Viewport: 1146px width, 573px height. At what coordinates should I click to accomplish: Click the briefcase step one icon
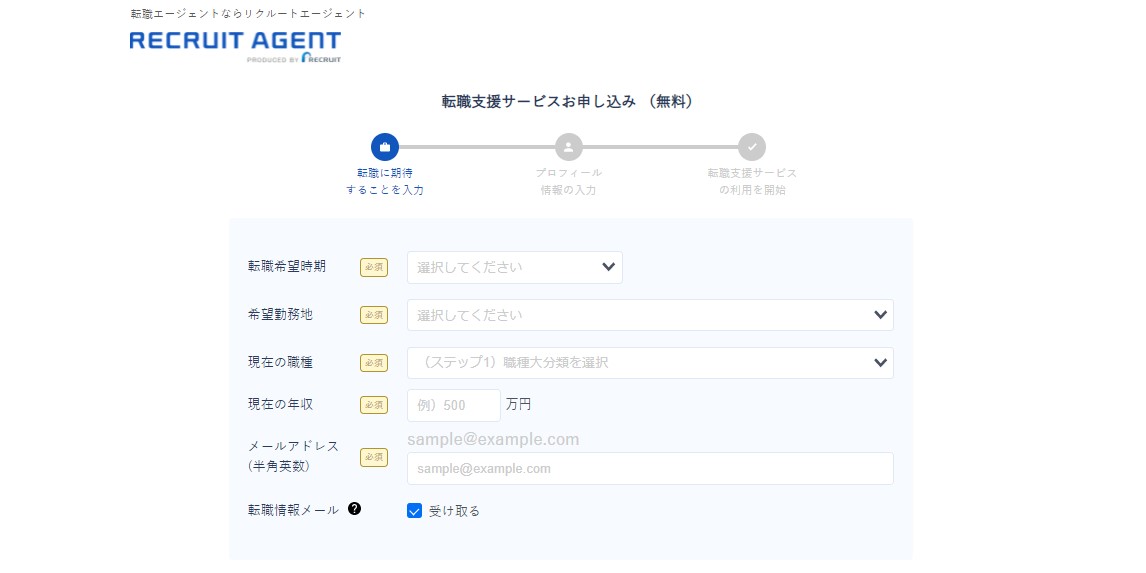pos(385,147)
